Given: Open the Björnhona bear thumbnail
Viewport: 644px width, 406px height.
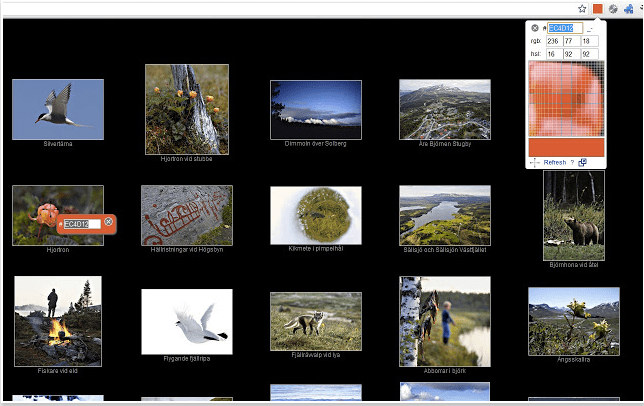Looking at the screenshot, I should pos(574,216).
